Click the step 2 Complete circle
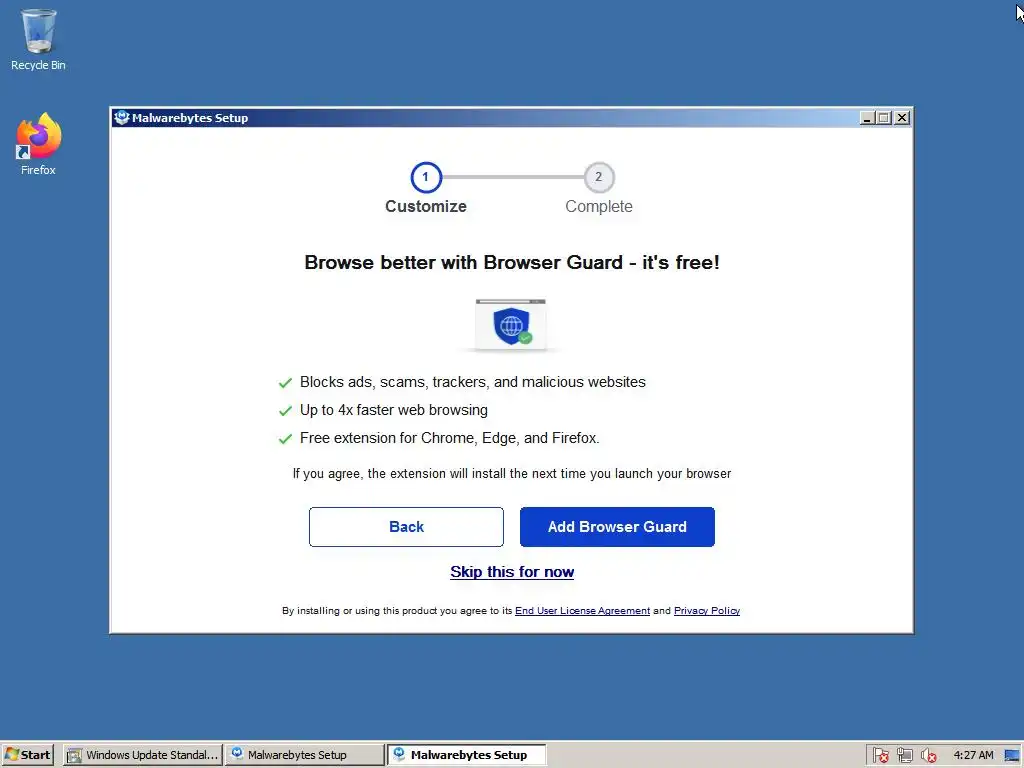Image resolution: width=1024 pixels, height=768 pixels. (x=598, y=177)
